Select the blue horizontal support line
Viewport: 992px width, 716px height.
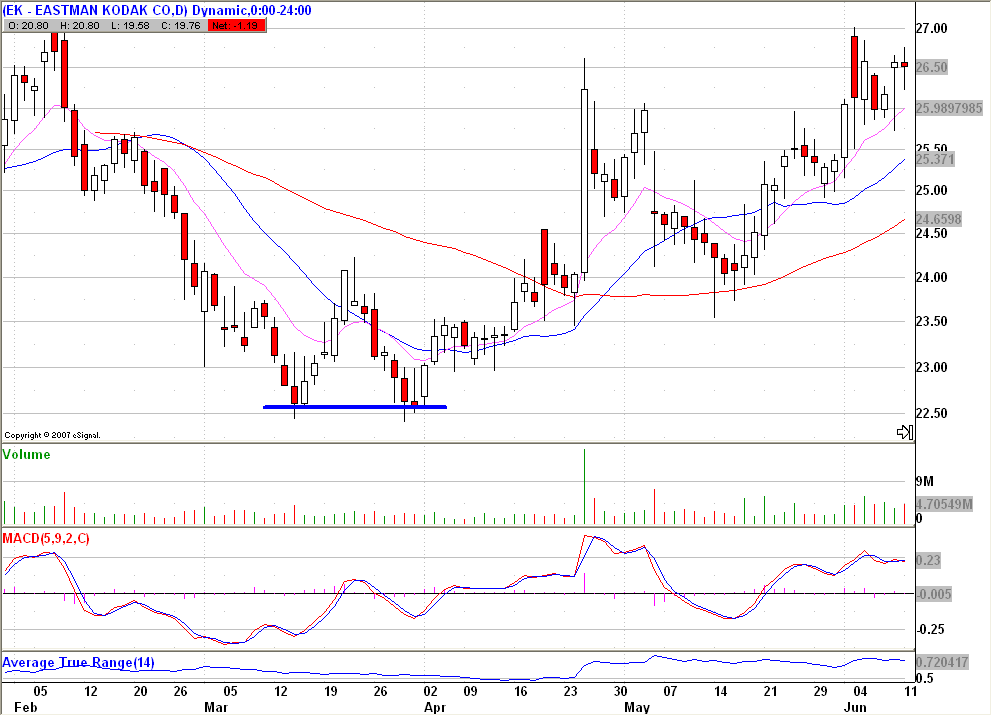355,407
